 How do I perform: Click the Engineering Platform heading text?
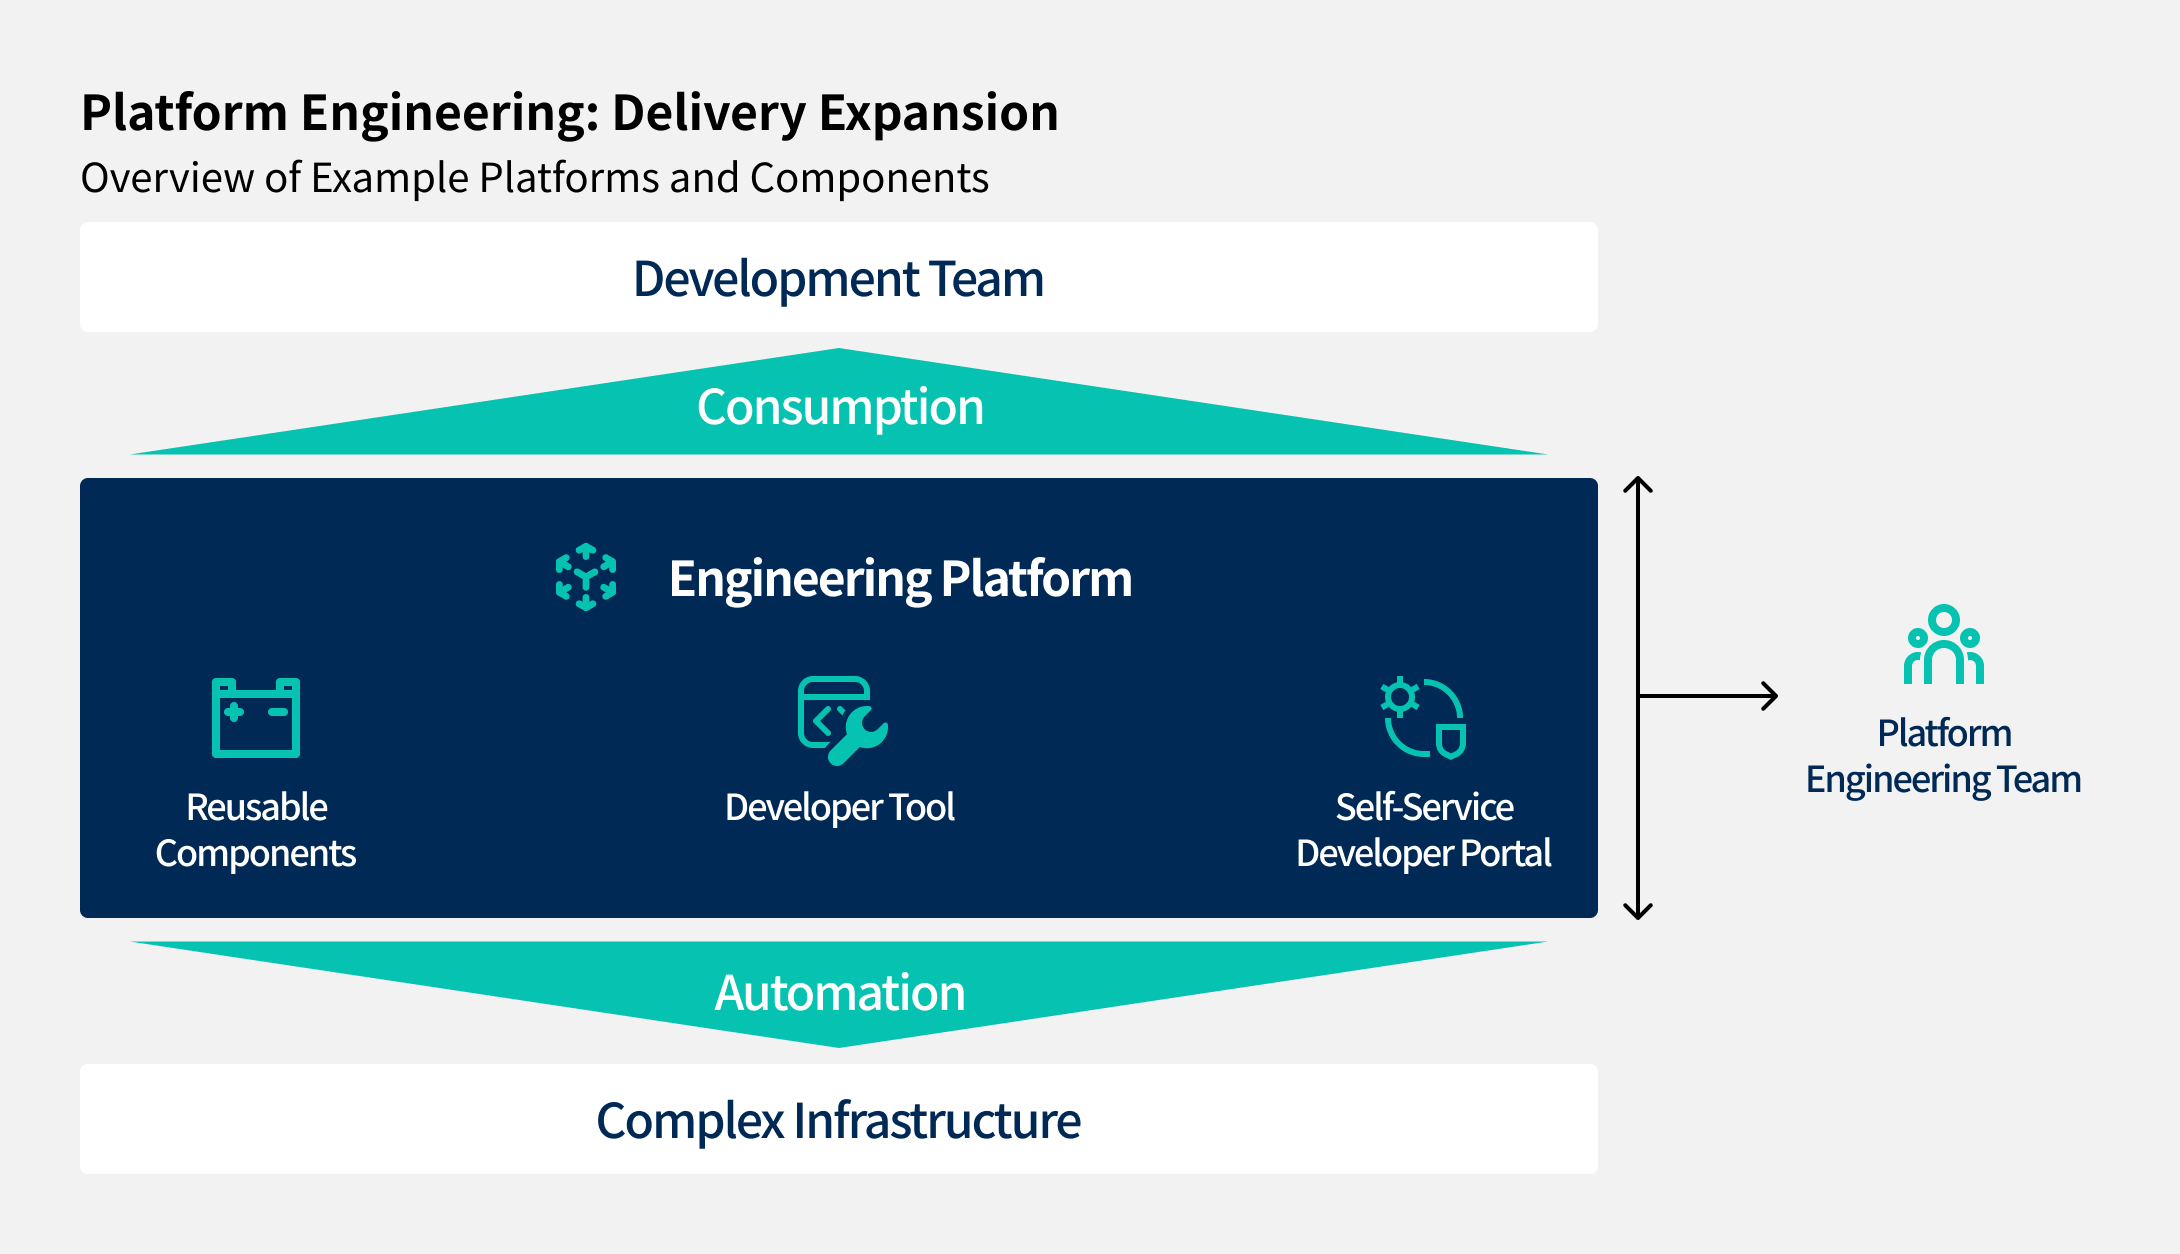click(900, 579)
